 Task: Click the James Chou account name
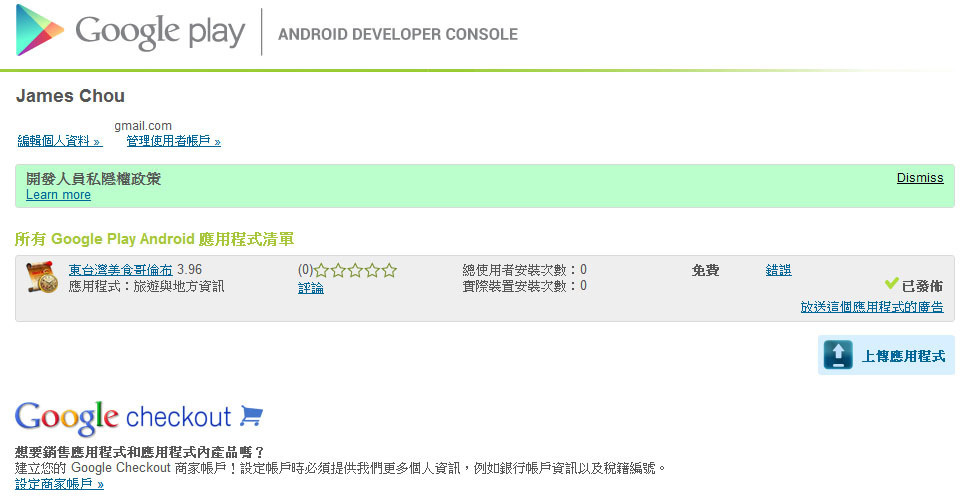[71, 96]
